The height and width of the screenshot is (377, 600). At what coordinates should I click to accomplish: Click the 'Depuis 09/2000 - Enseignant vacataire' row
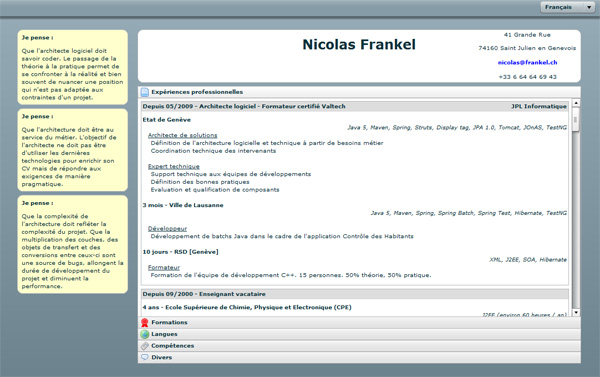[x=354, y=294]
